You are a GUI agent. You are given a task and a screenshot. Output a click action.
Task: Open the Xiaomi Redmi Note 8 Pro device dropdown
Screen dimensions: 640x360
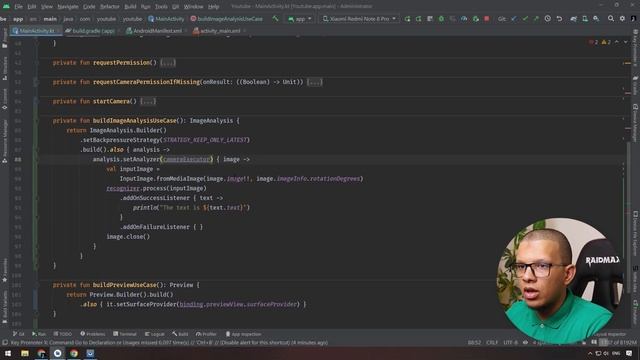[359, 19]
